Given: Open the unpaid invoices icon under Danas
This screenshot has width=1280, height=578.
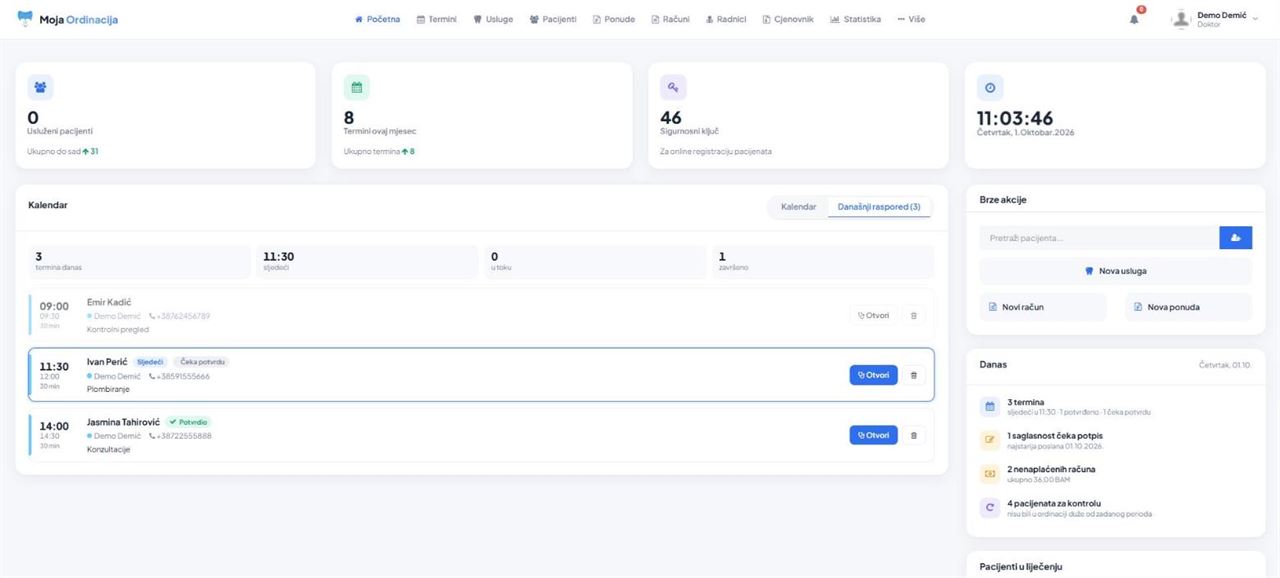Looking at the screenshot, I should click(x=990, y=473).
